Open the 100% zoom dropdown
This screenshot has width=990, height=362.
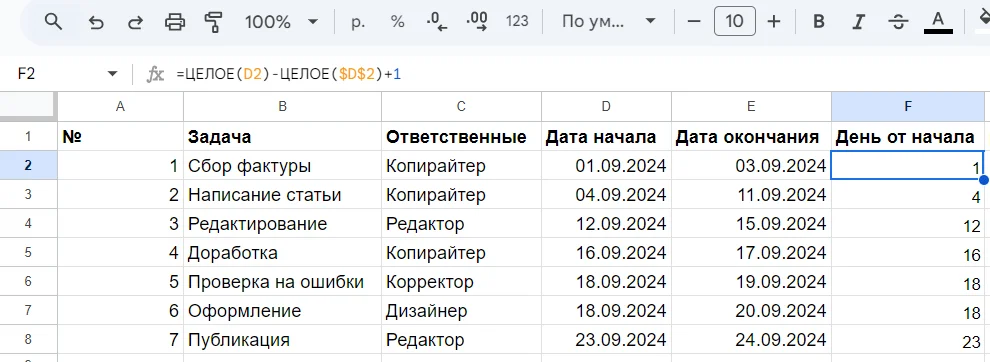pyautogui.click(x=281, y=22)
